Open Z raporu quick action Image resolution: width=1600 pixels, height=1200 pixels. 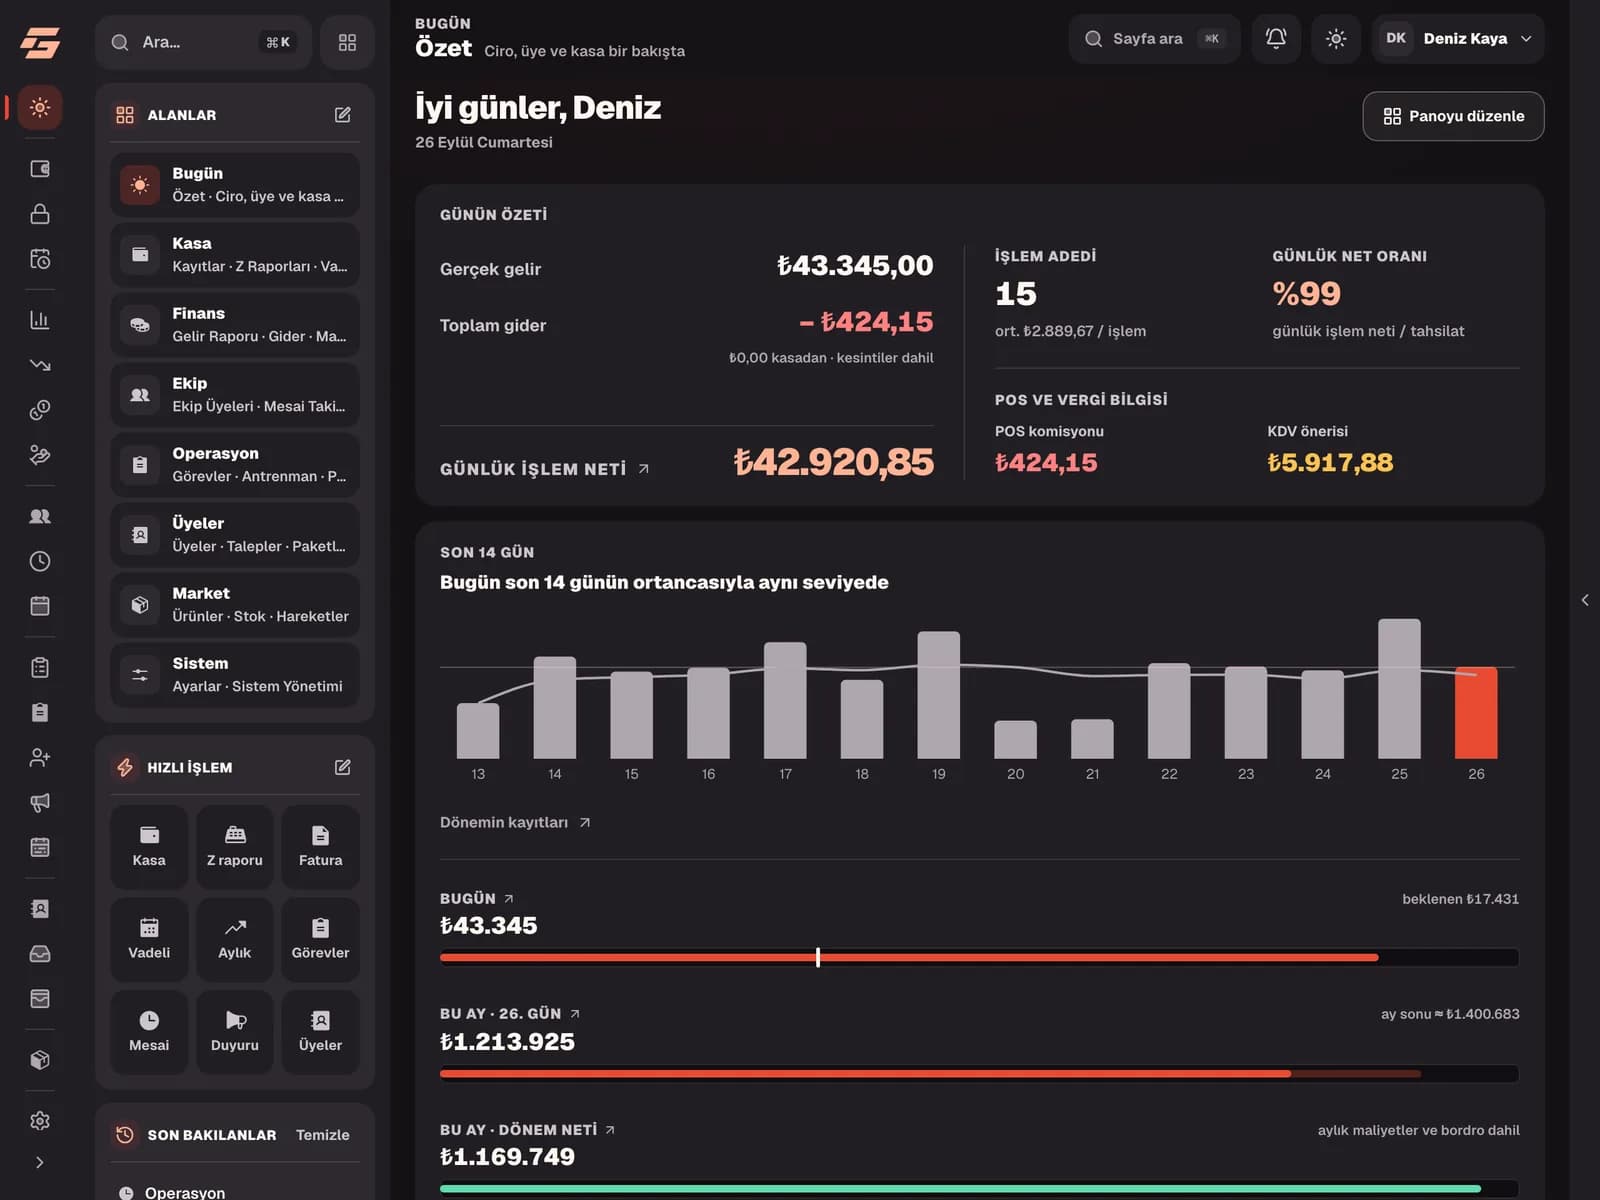235,846
